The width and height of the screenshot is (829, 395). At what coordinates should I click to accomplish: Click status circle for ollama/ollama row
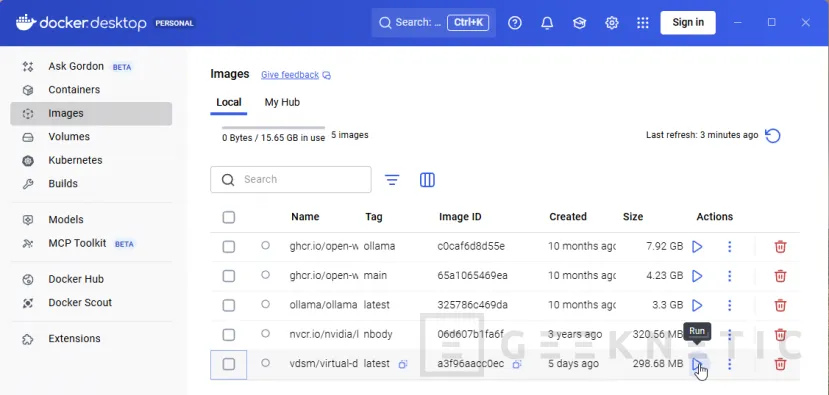pyautogui.click(x=265, y=304)
